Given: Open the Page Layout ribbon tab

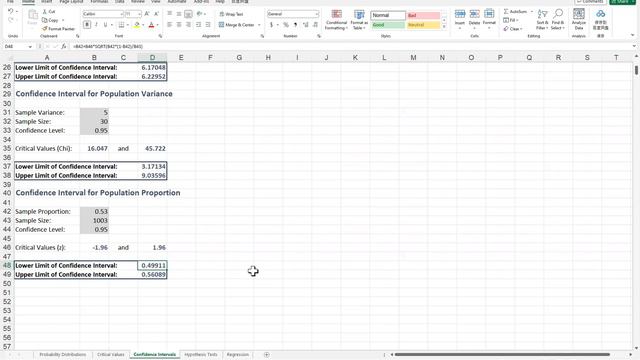Looking at the screenshot, I should pyautogui.click(x=71, y=2).
